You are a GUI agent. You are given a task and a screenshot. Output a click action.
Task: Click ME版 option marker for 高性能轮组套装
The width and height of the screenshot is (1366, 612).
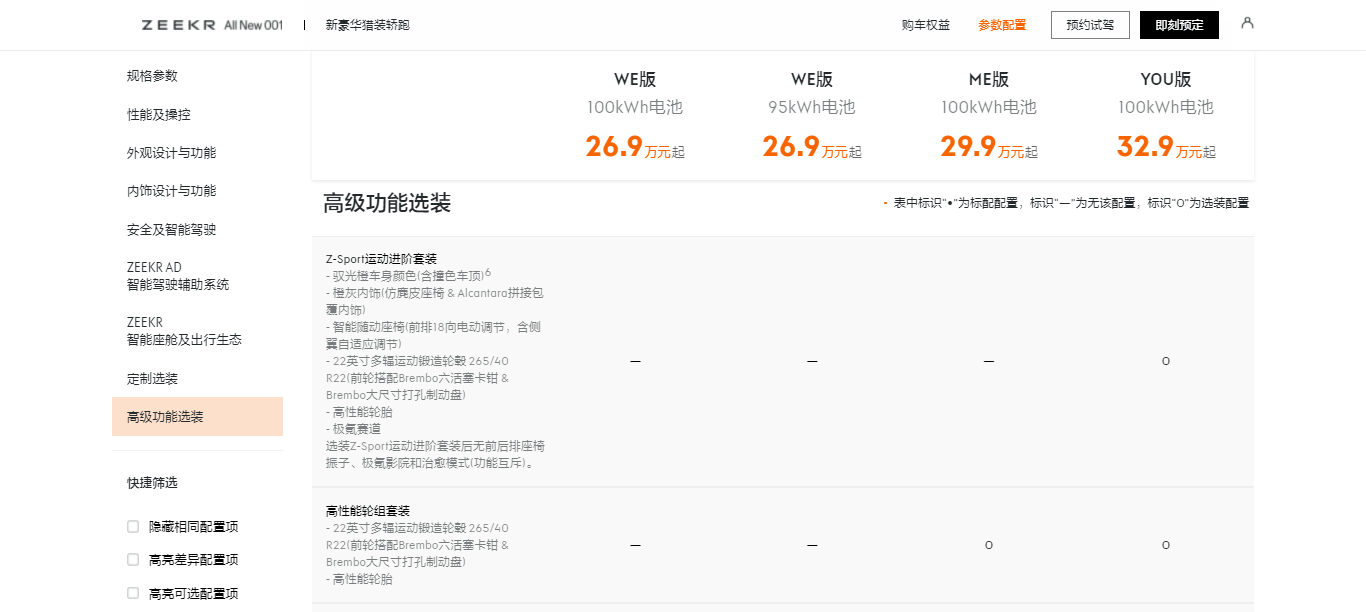coord(989,545)
